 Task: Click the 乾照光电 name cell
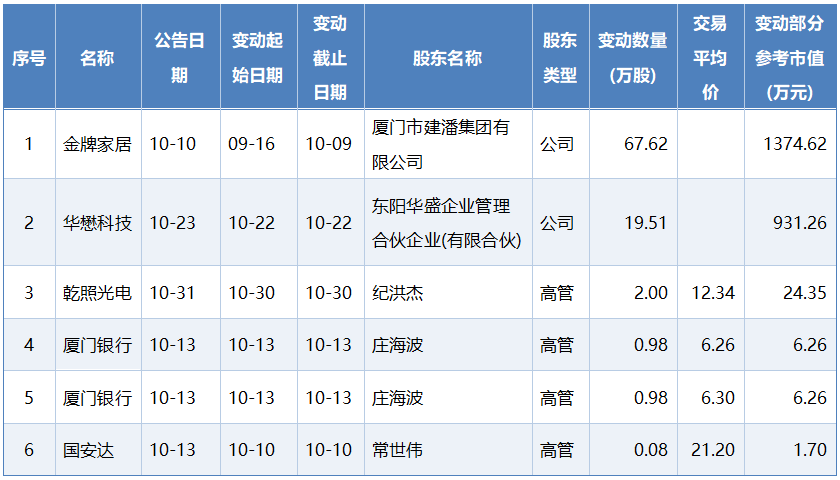coord(97,292)
